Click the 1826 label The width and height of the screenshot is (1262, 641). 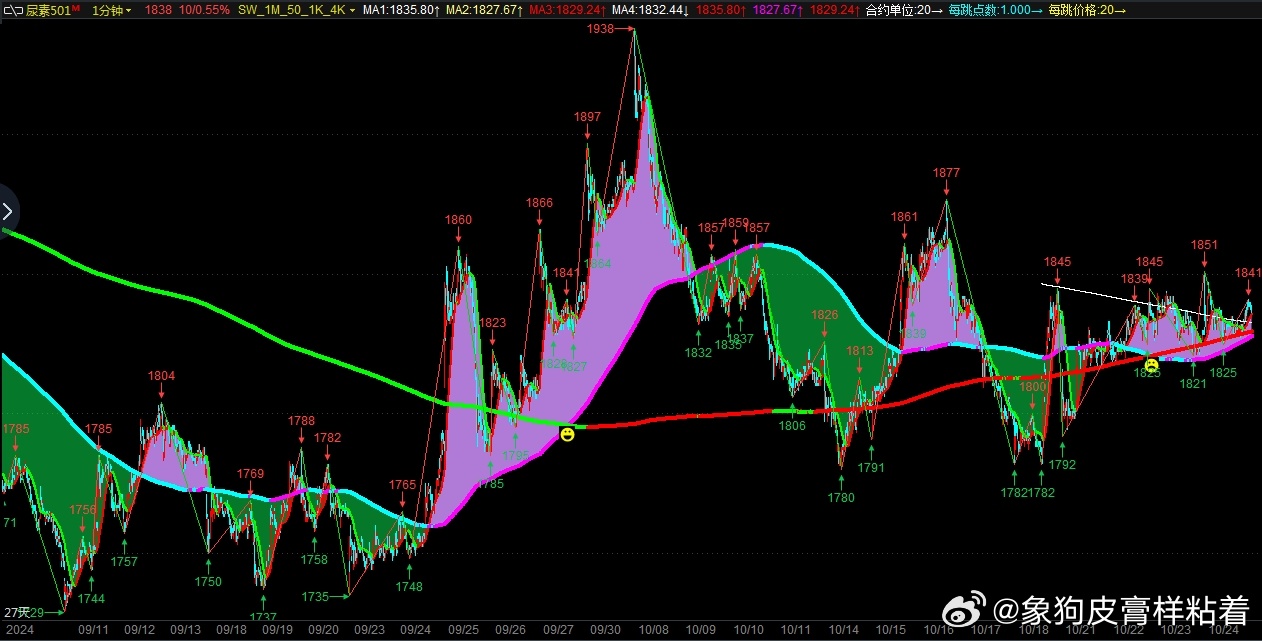(x=825, y=315)
